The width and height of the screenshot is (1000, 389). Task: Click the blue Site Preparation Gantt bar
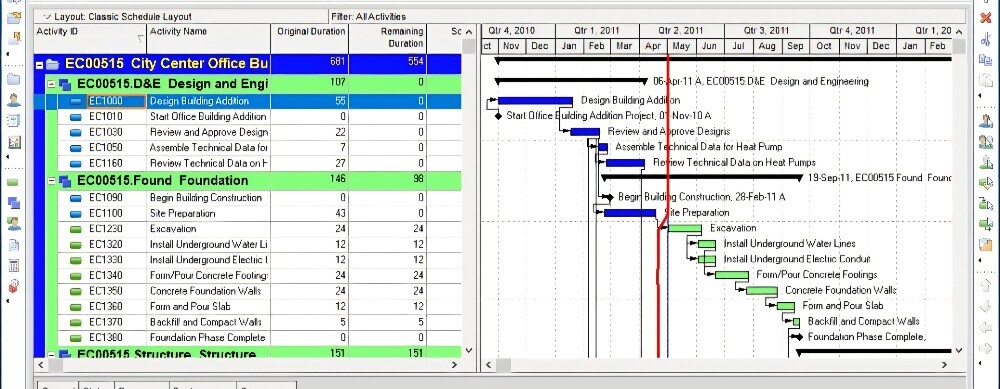click(630, 213)
